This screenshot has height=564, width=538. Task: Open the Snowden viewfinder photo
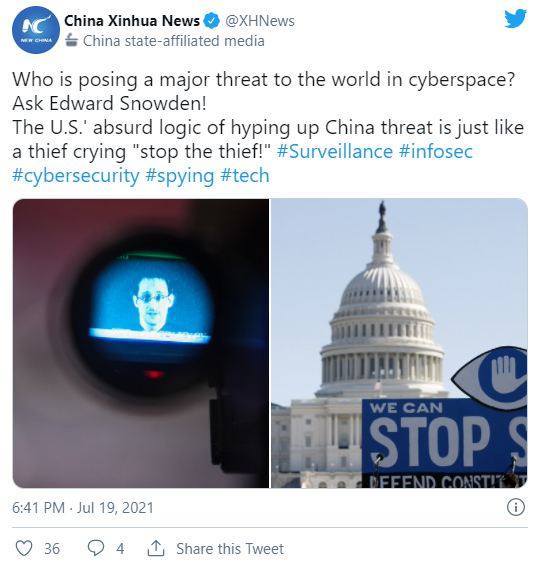point(141,343)
